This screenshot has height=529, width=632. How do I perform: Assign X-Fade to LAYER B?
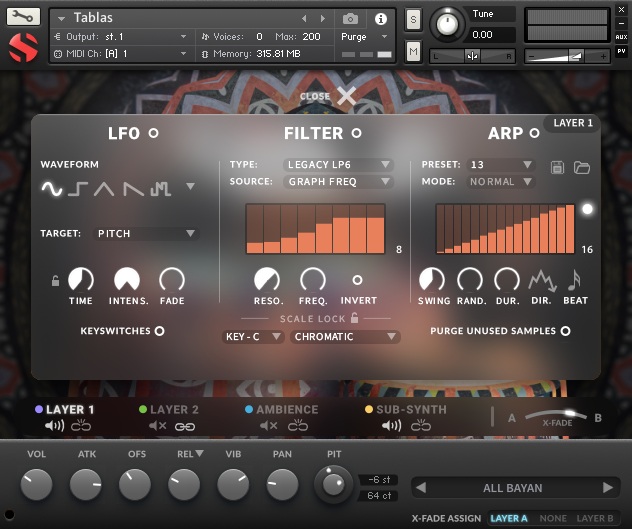[595, 518]
